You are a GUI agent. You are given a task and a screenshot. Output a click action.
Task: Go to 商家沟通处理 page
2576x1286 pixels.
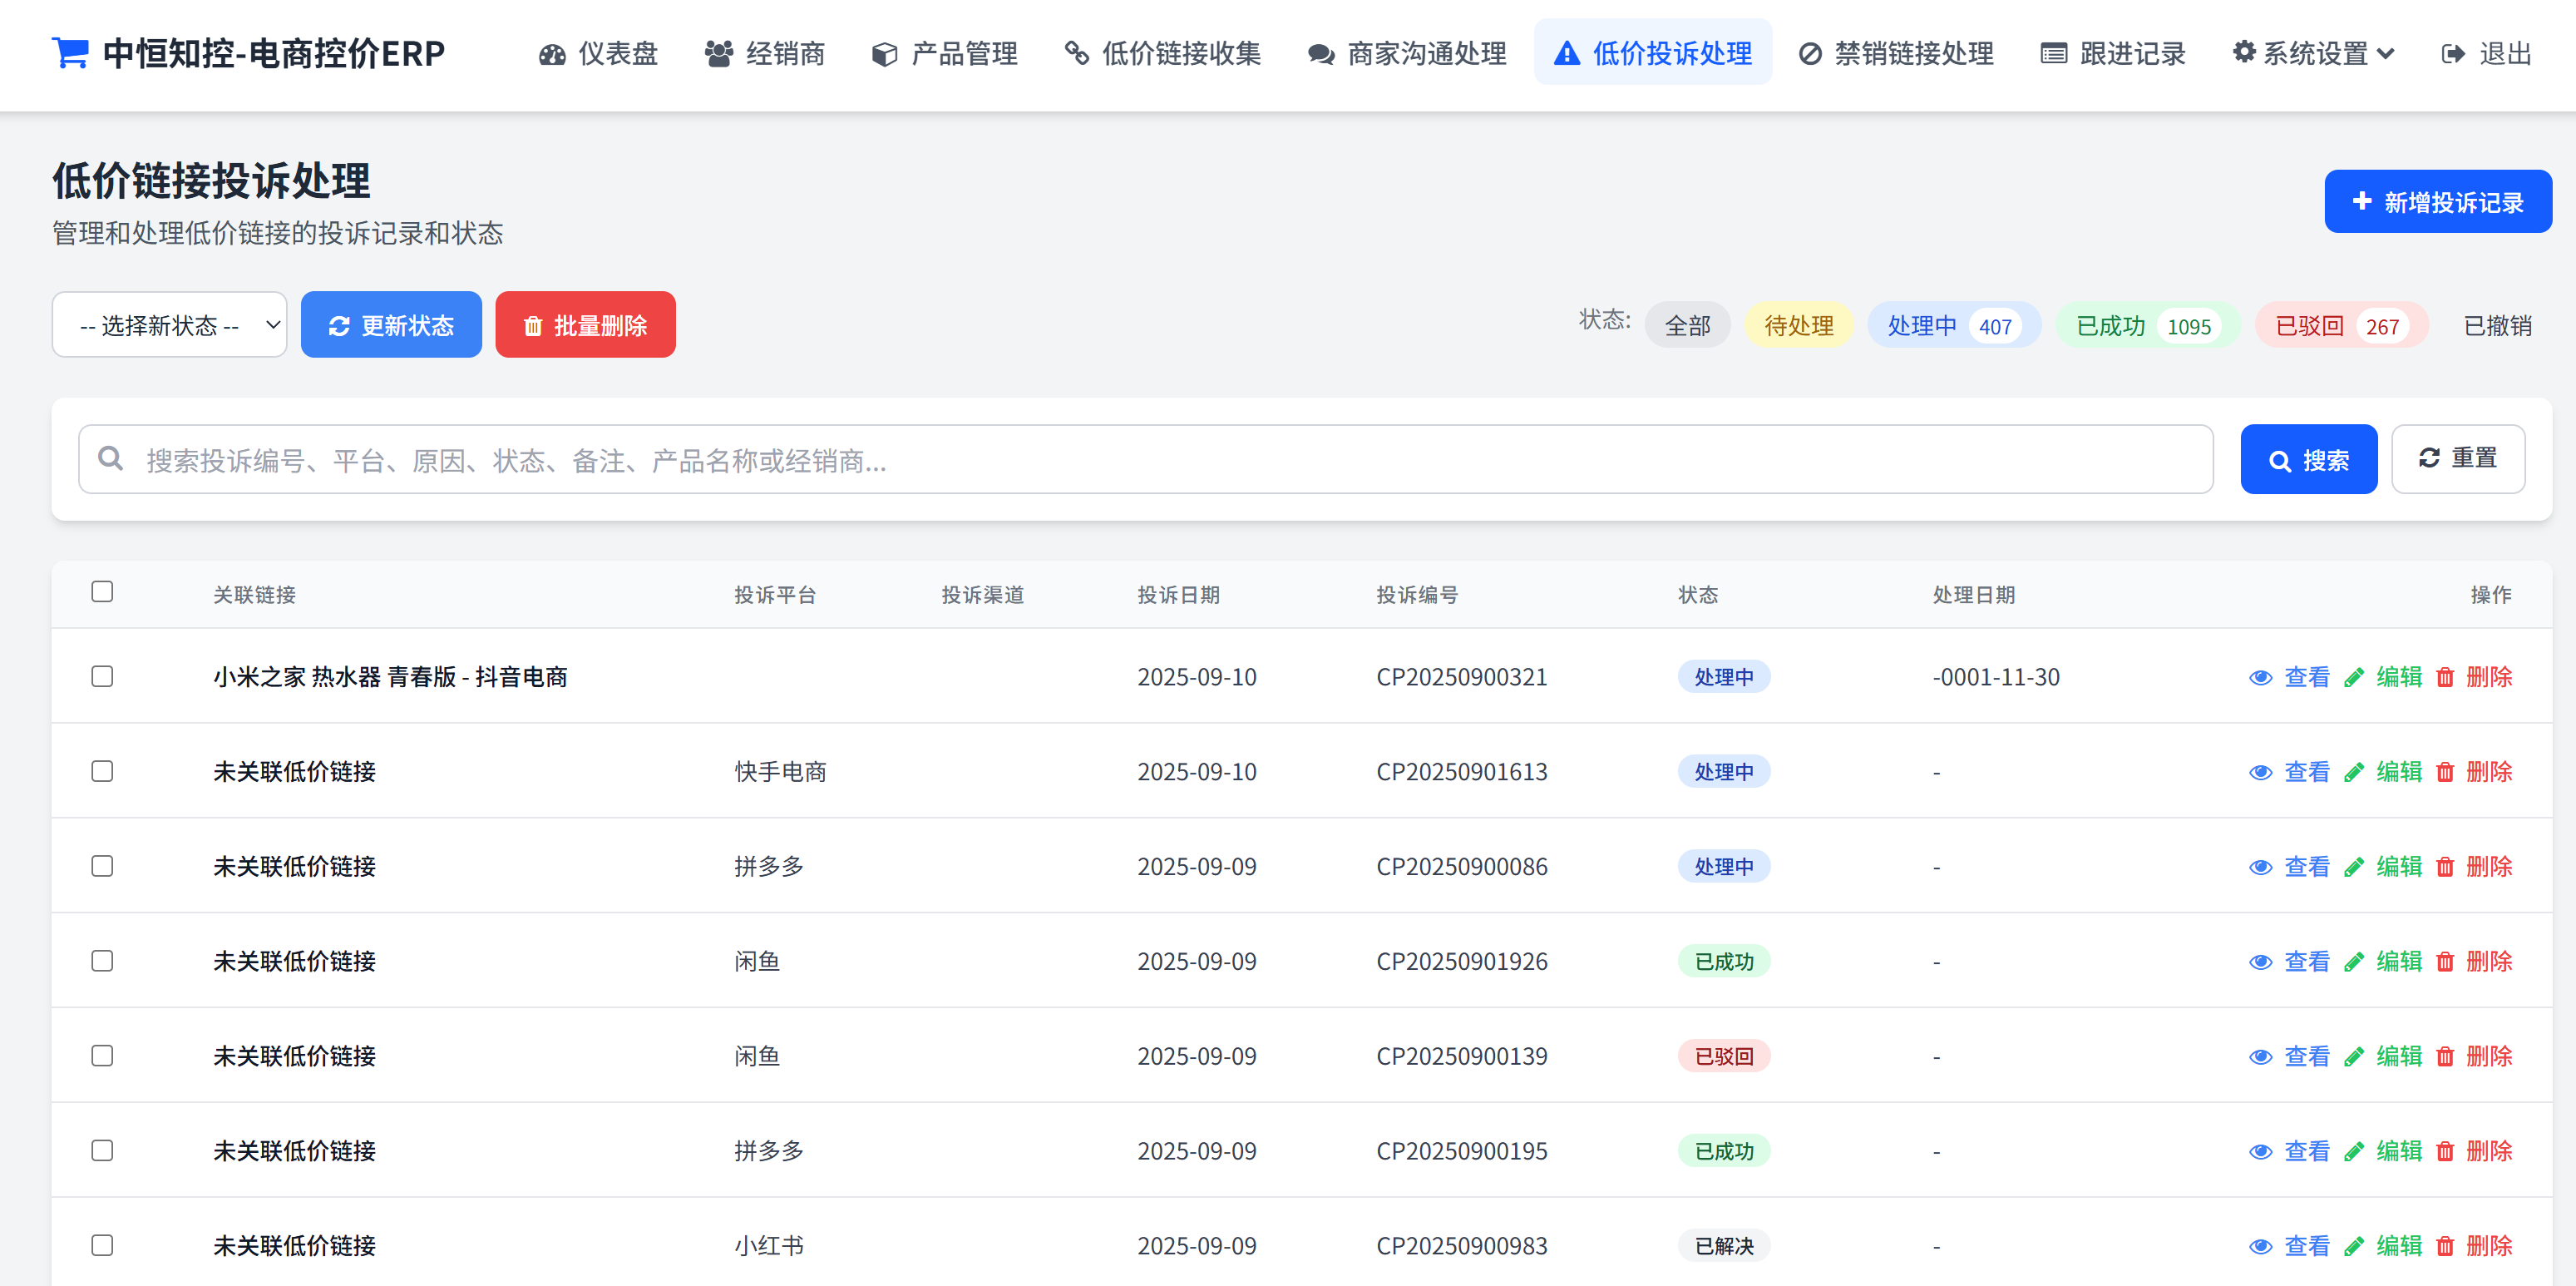tap(1406, 54)
